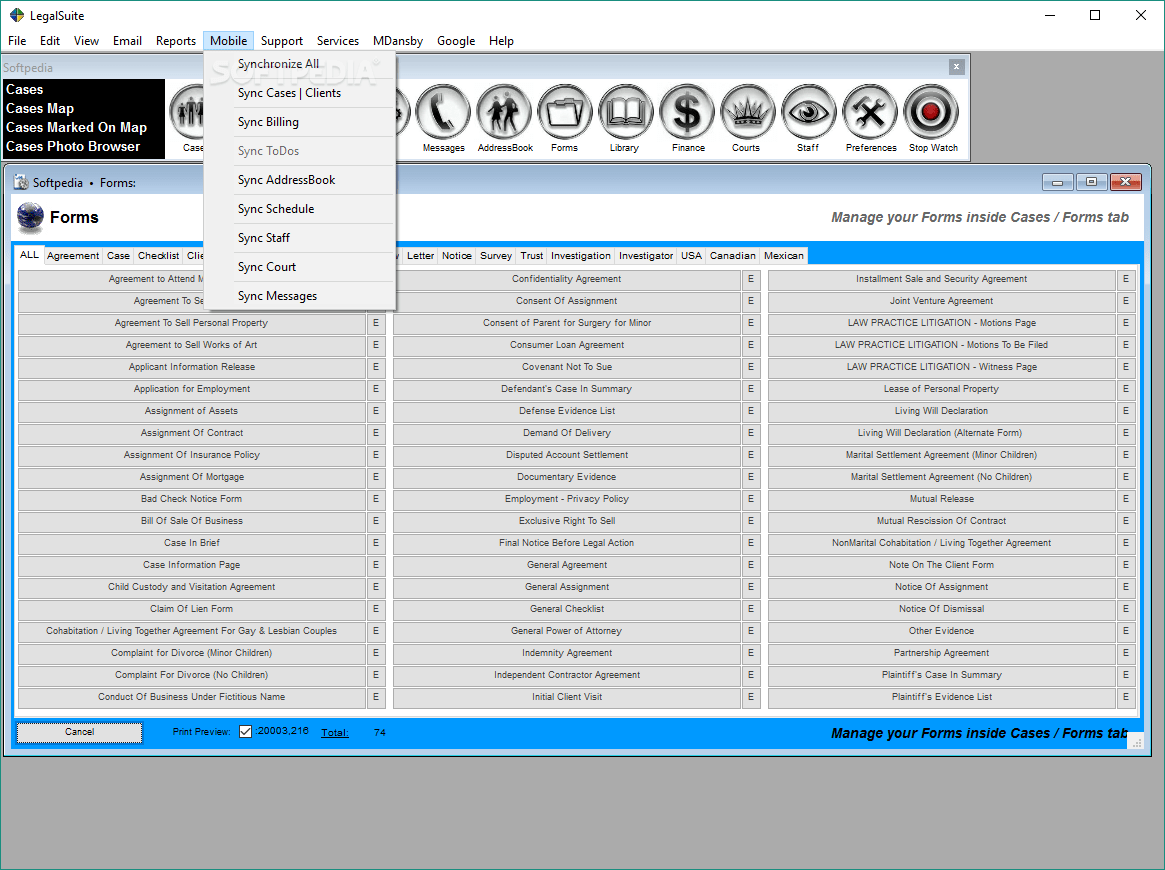Viewport: 1165px width, 870px height.
Task: Uncheck the Print Preview checkbox
Action: [x=245, y=732]
